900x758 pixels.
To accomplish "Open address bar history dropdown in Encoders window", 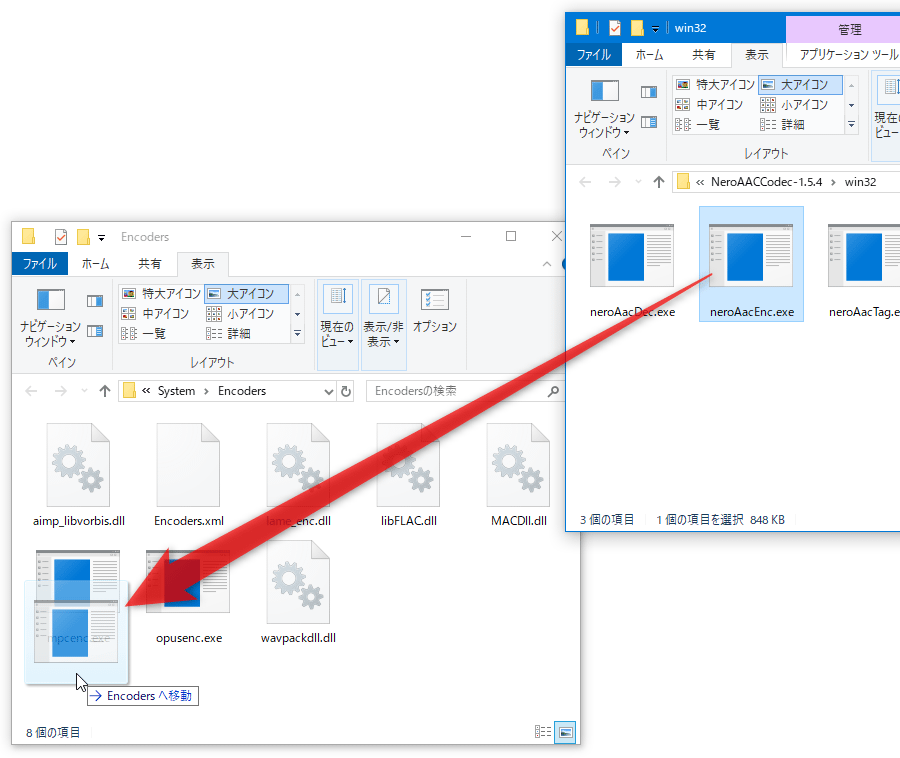I will point(328,391).
